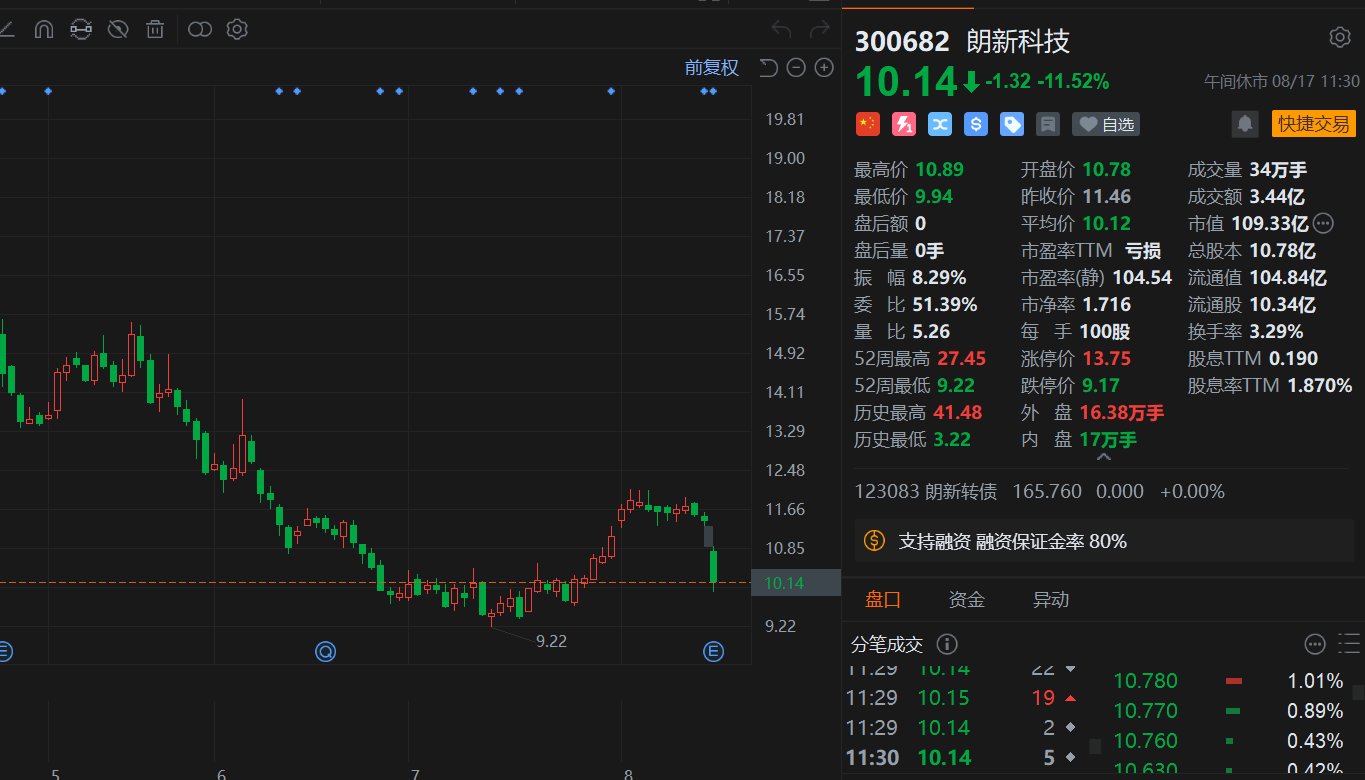
Task: Select the magnet snap drawing tool
Action: 43,29
